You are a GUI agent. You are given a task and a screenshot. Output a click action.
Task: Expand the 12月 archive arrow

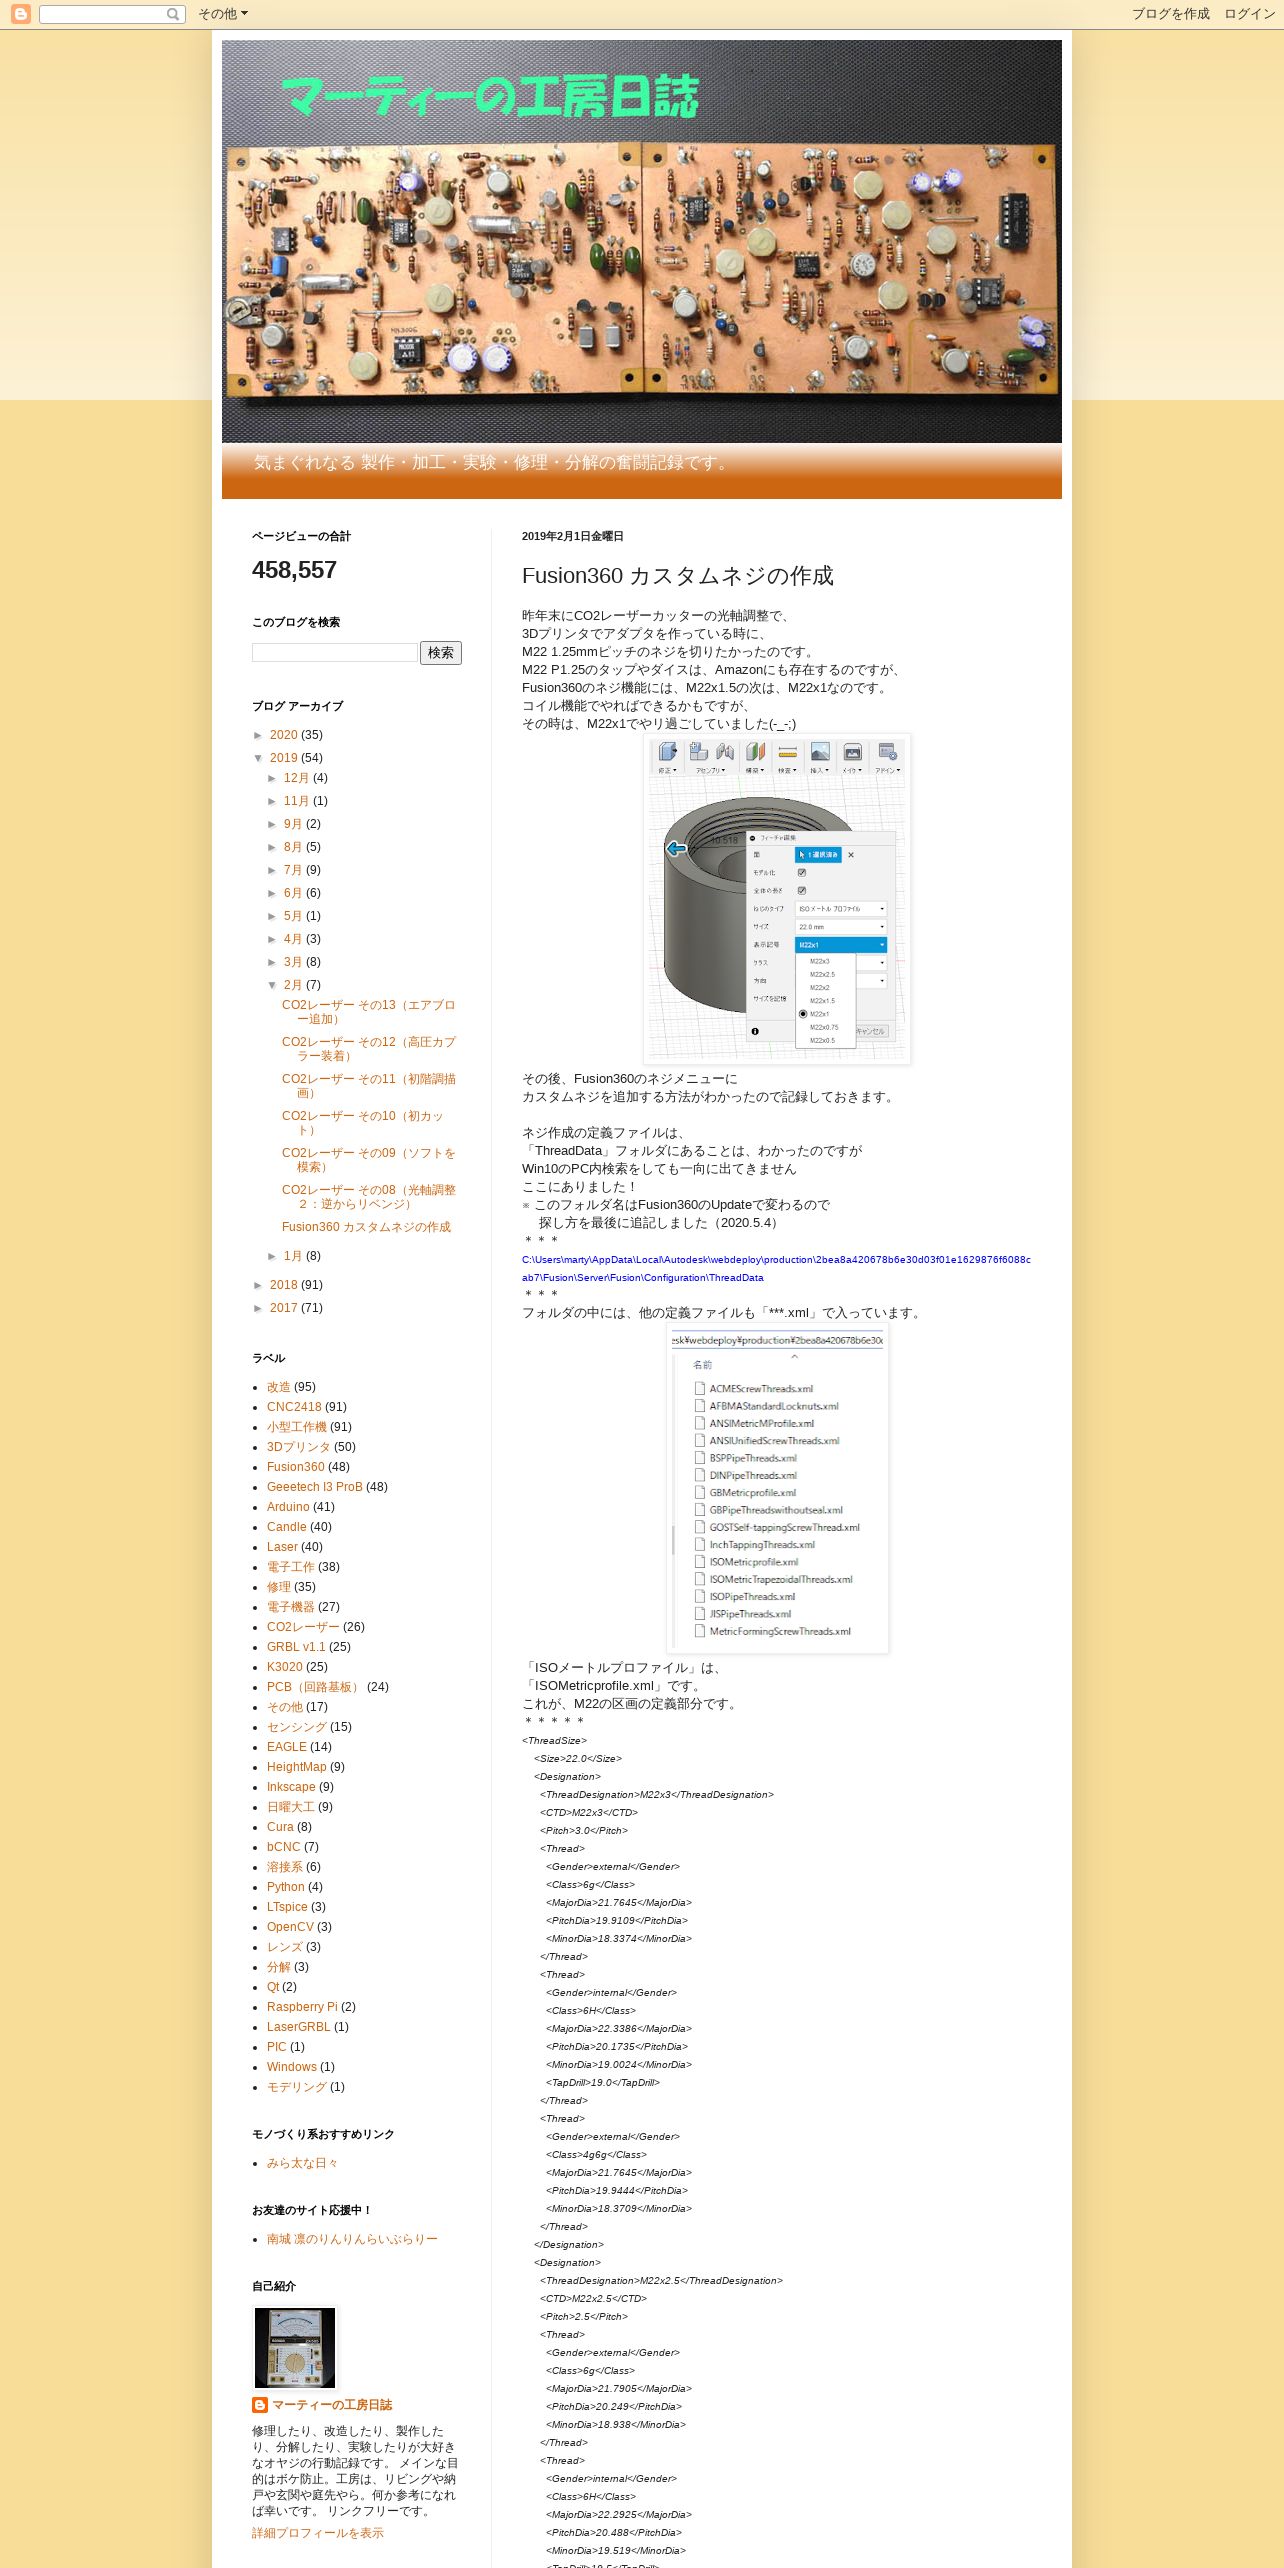[x=273, y=778]
